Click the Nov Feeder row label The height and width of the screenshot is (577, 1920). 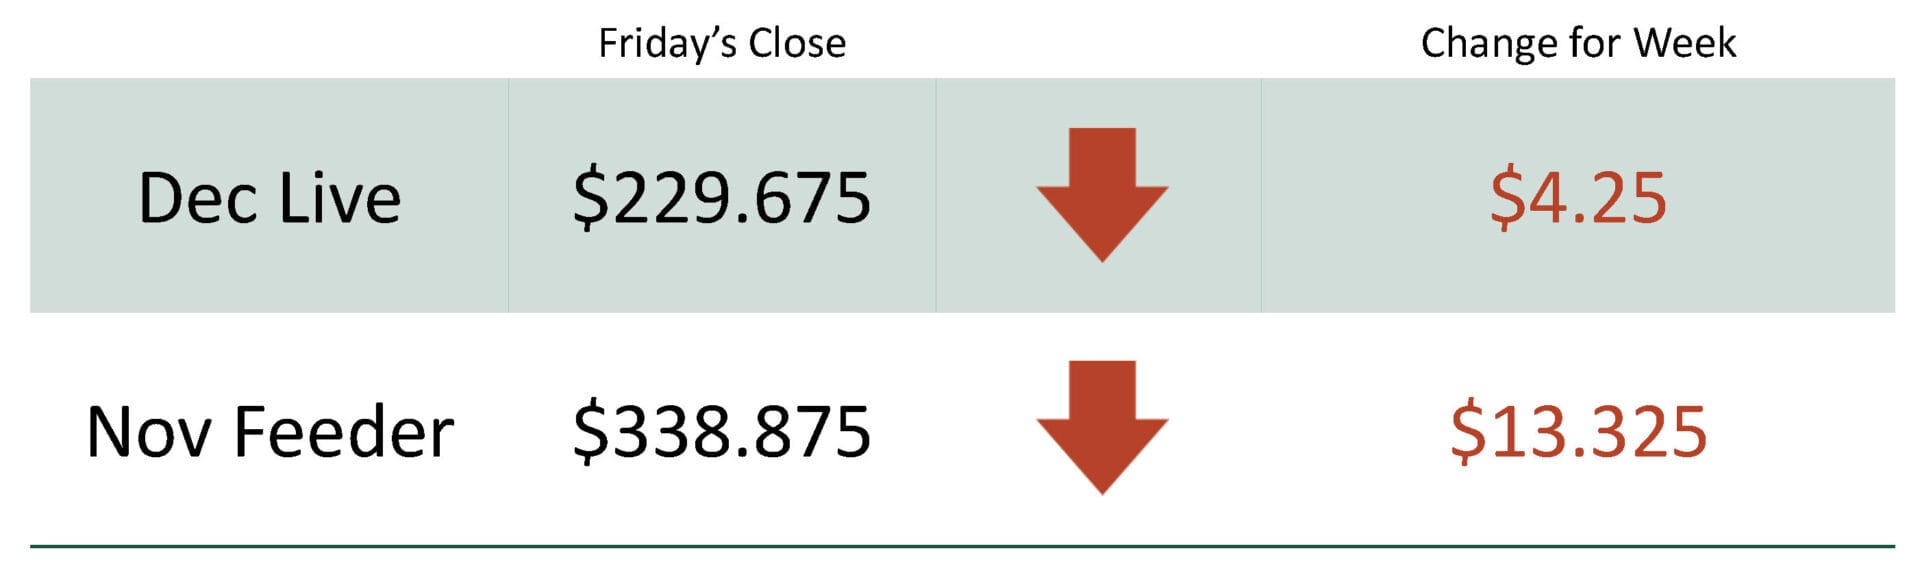270,431
